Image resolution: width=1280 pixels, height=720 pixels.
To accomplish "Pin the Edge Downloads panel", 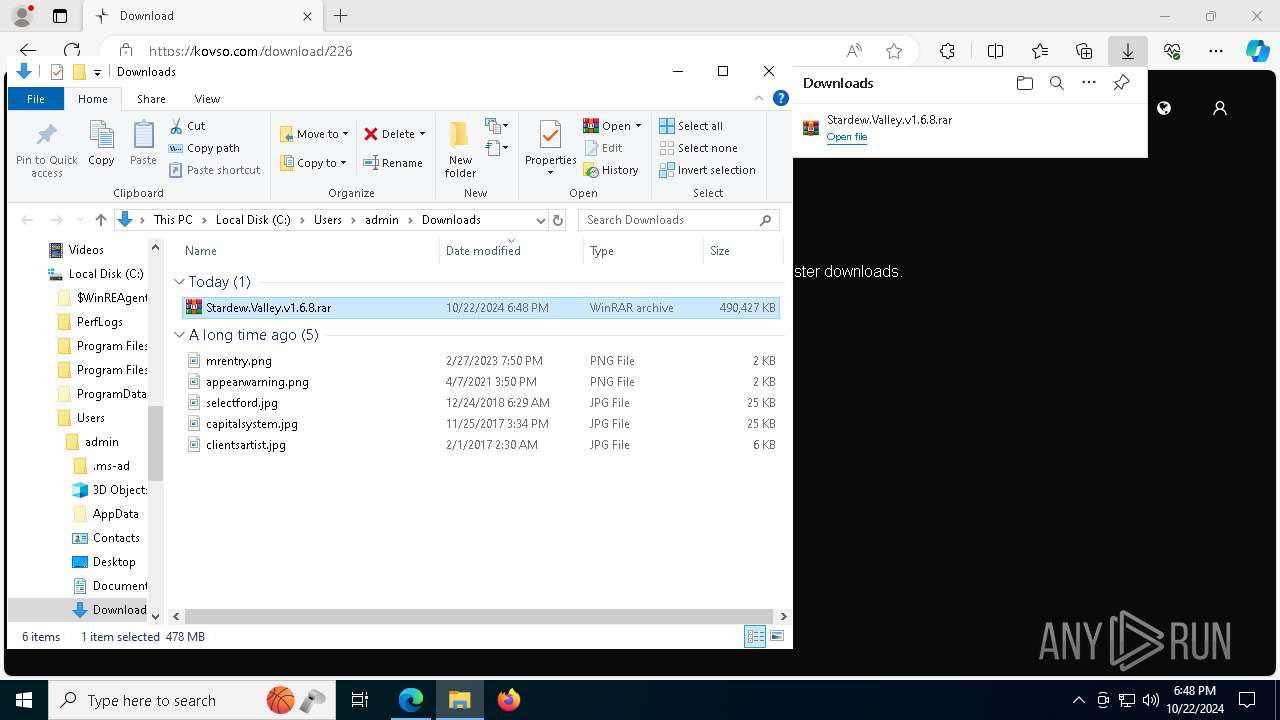I will [x=1121, y=83].
